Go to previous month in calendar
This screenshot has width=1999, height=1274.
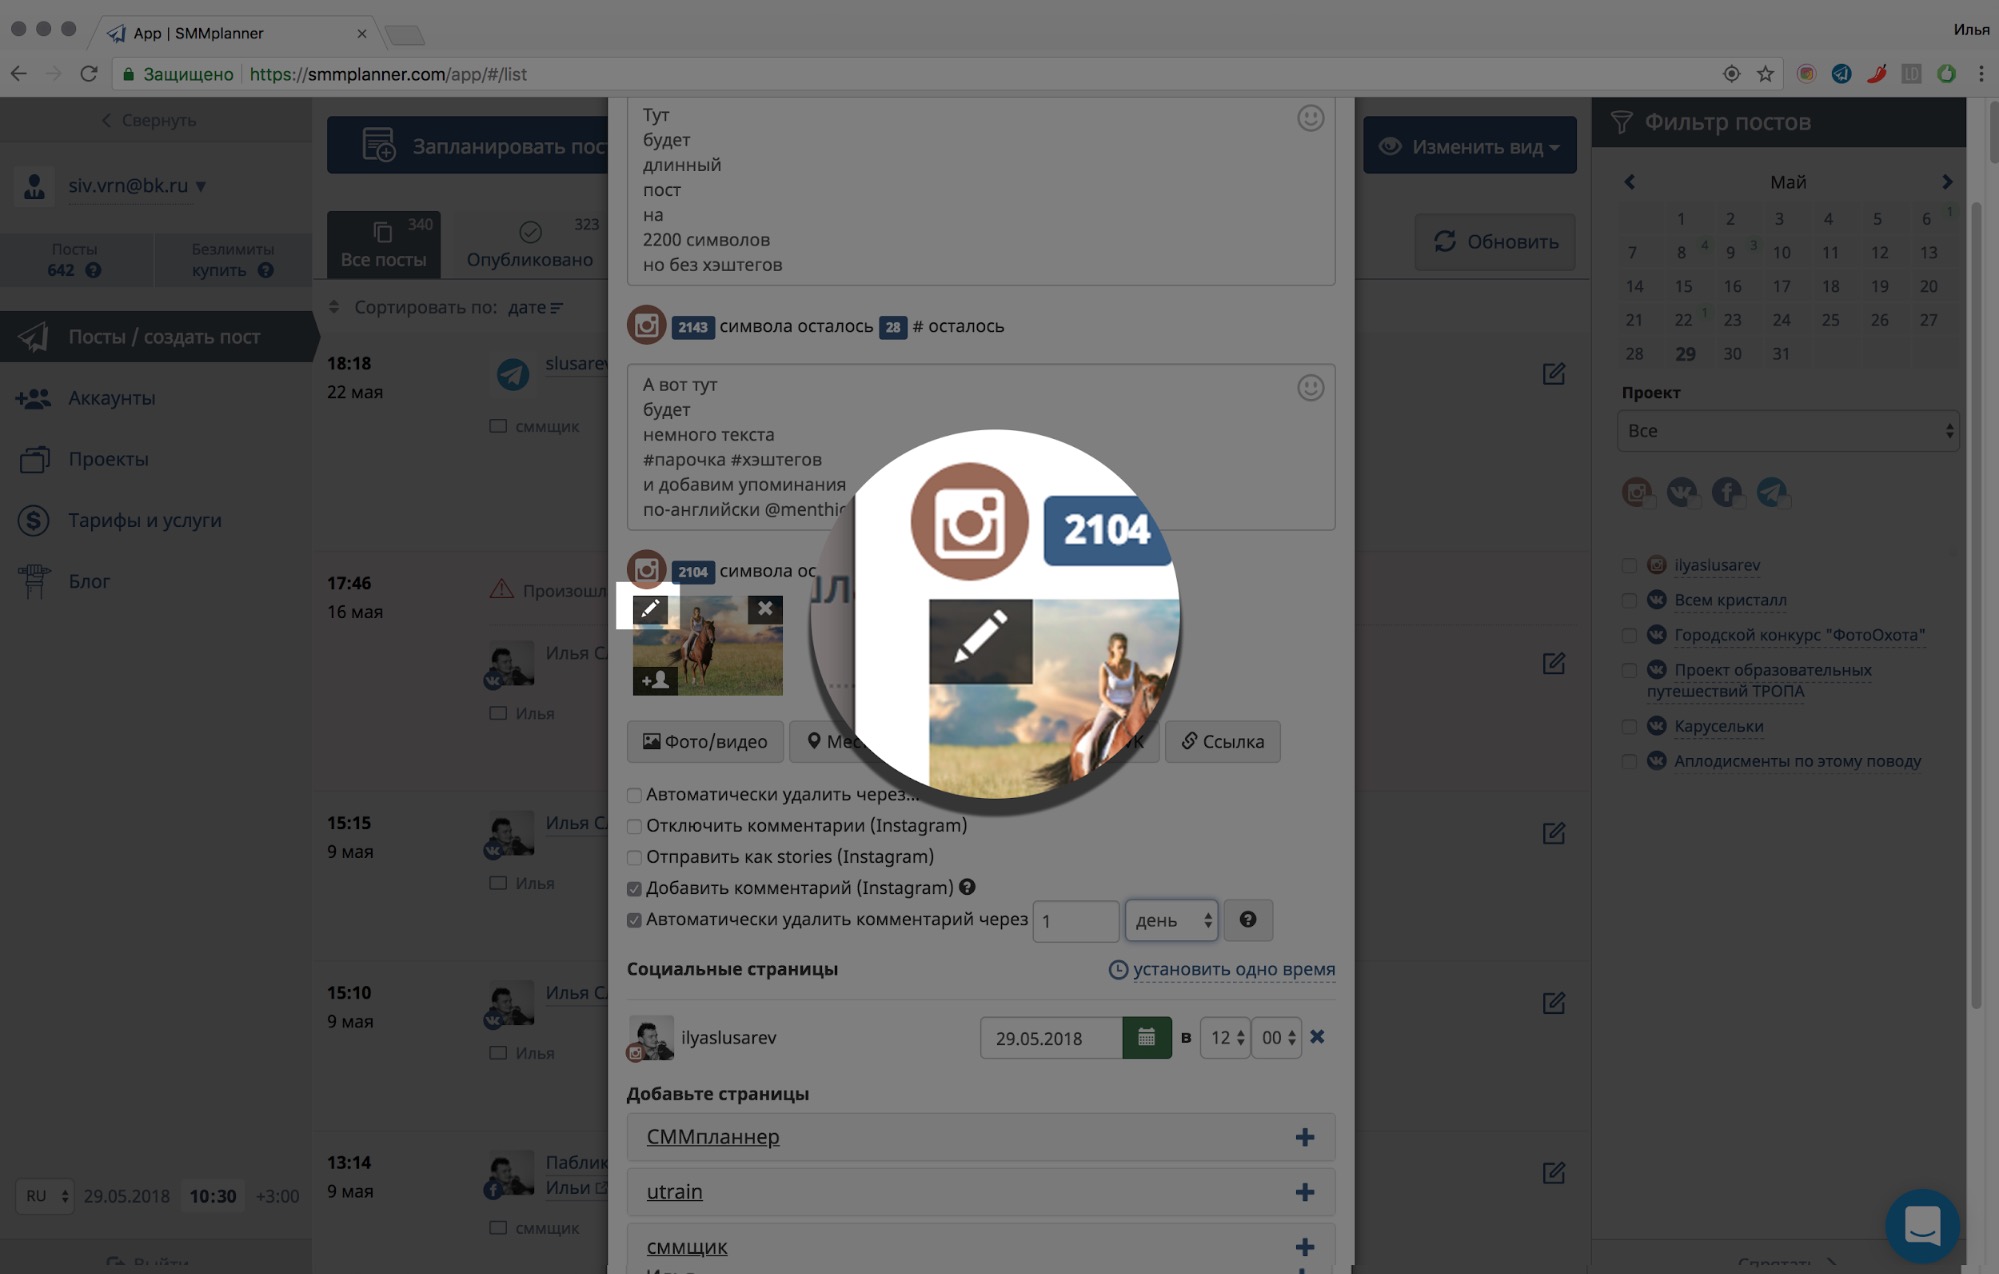tap(1629, 182)
